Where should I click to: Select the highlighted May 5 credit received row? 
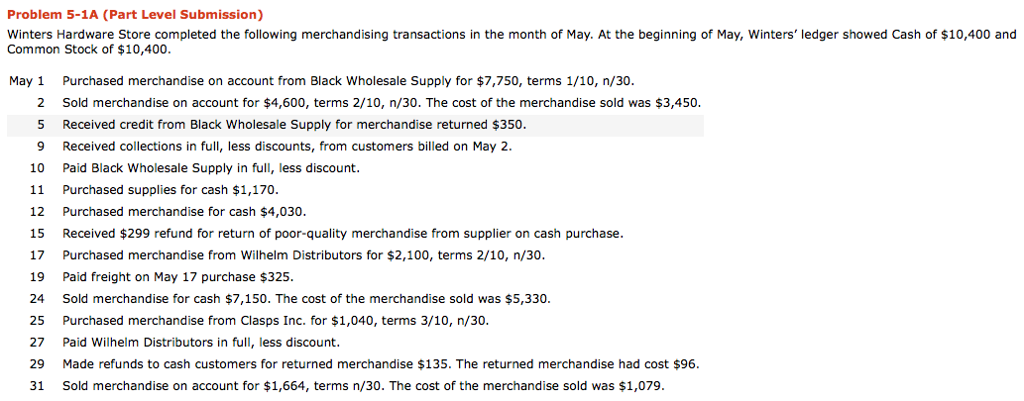[x=294, y=125]
